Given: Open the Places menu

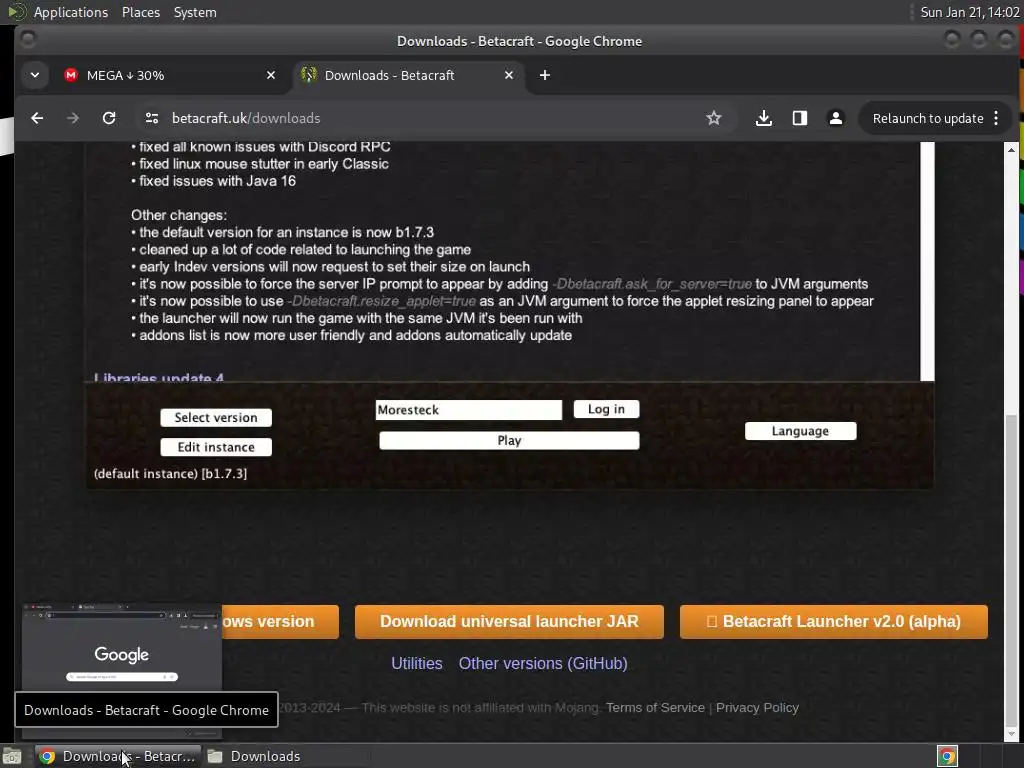Looking at the screenshot, I should (x=141, y=12).
